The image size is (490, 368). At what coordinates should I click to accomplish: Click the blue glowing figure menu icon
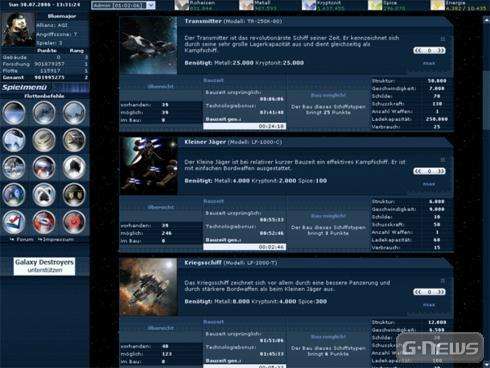pos(14,195)
